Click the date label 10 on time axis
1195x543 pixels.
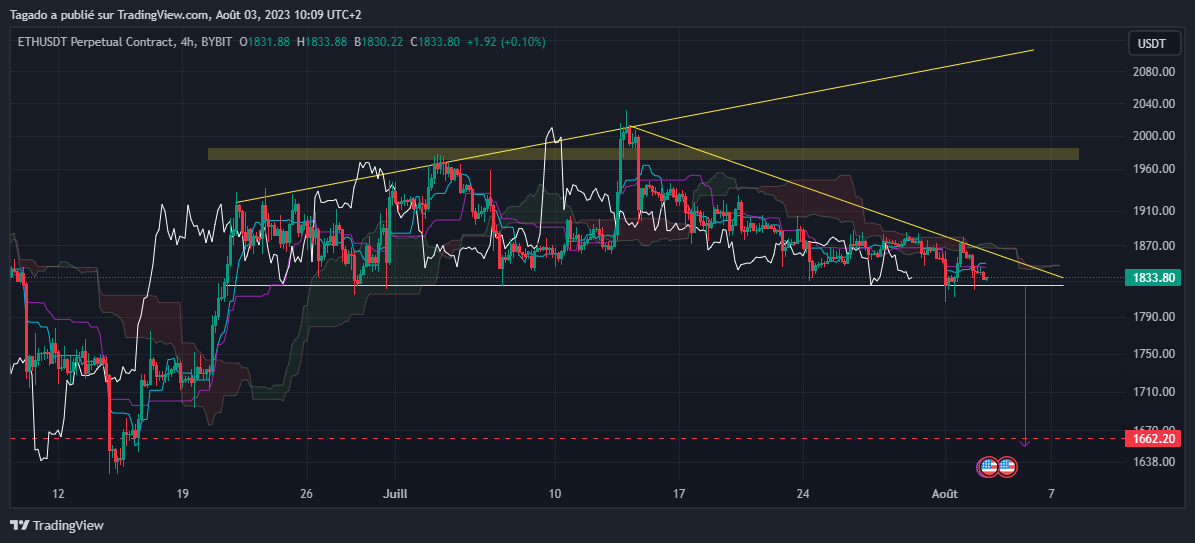555,493
